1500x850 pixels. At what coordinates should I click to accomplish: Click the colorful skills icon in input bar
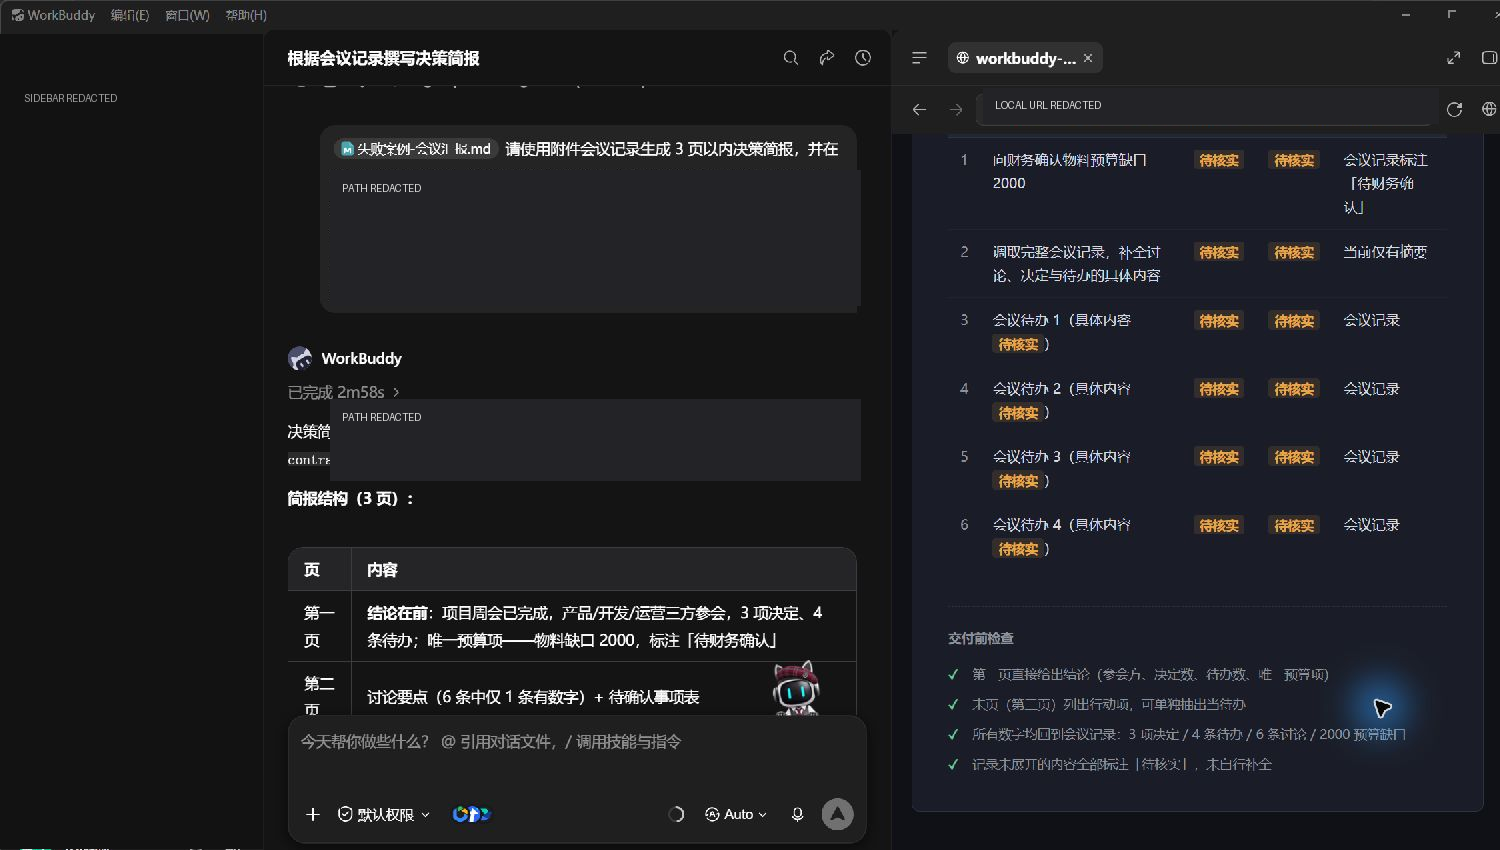[471, 814]
